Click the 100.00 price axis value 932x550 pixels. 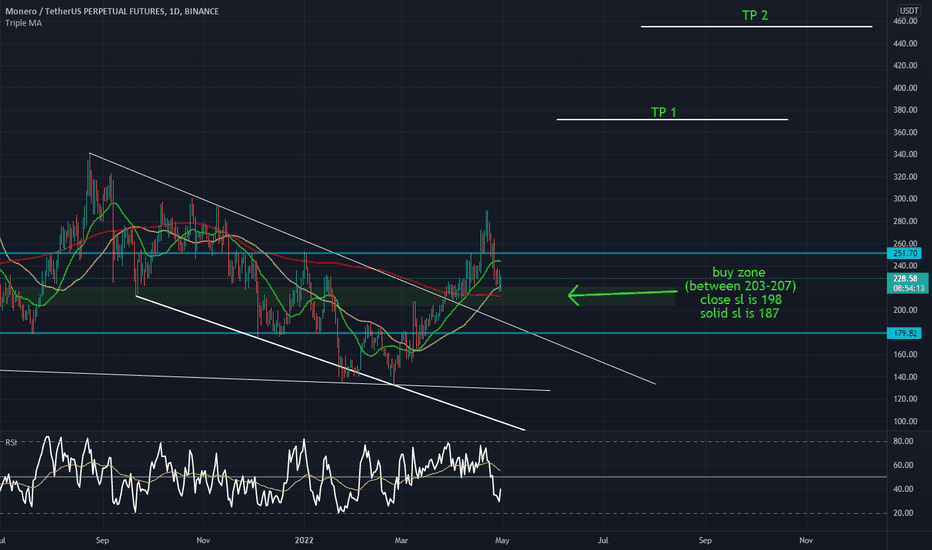pos(905,421)
